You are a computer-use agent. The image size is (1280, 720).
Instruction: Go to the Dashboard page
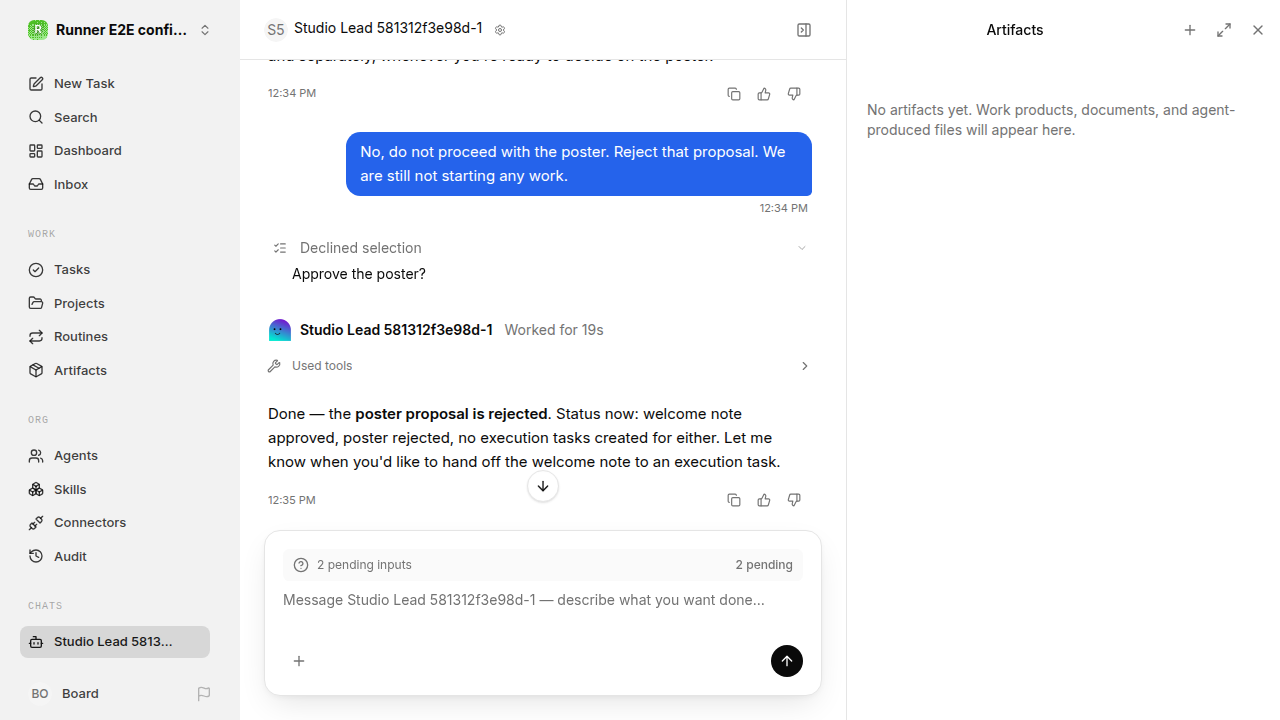[120, 151]
